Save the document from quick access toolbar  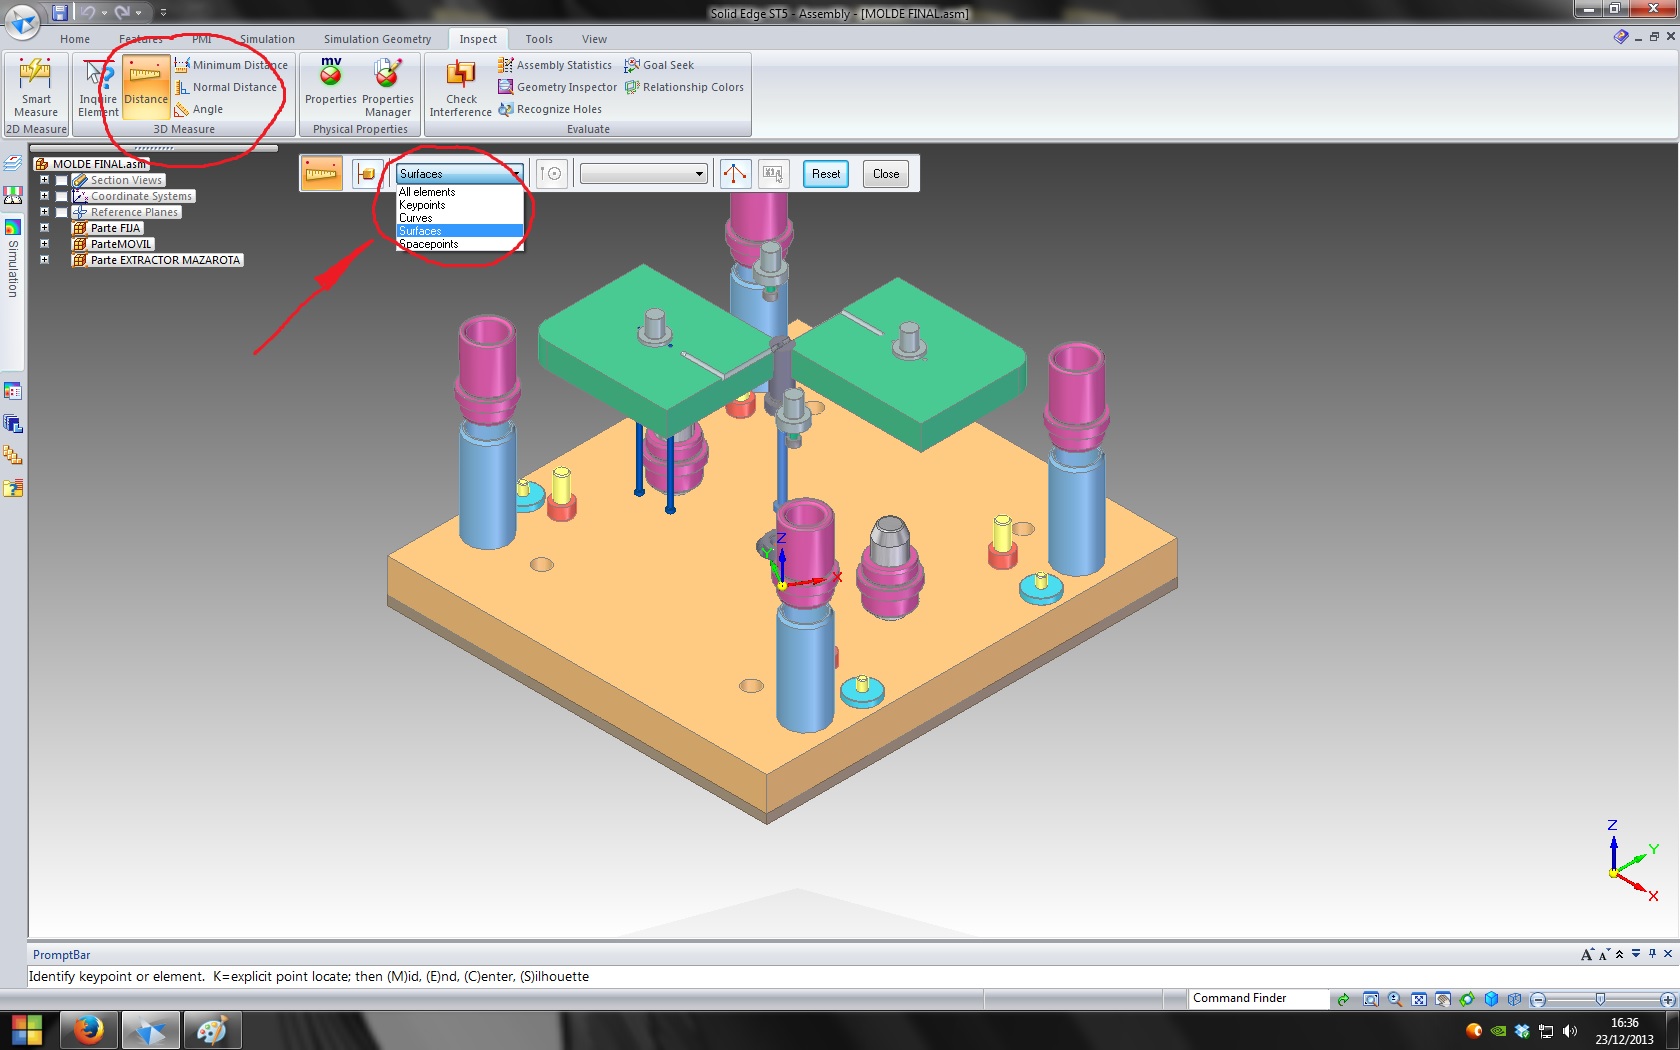pyautogui.click(x=60, y=13)
